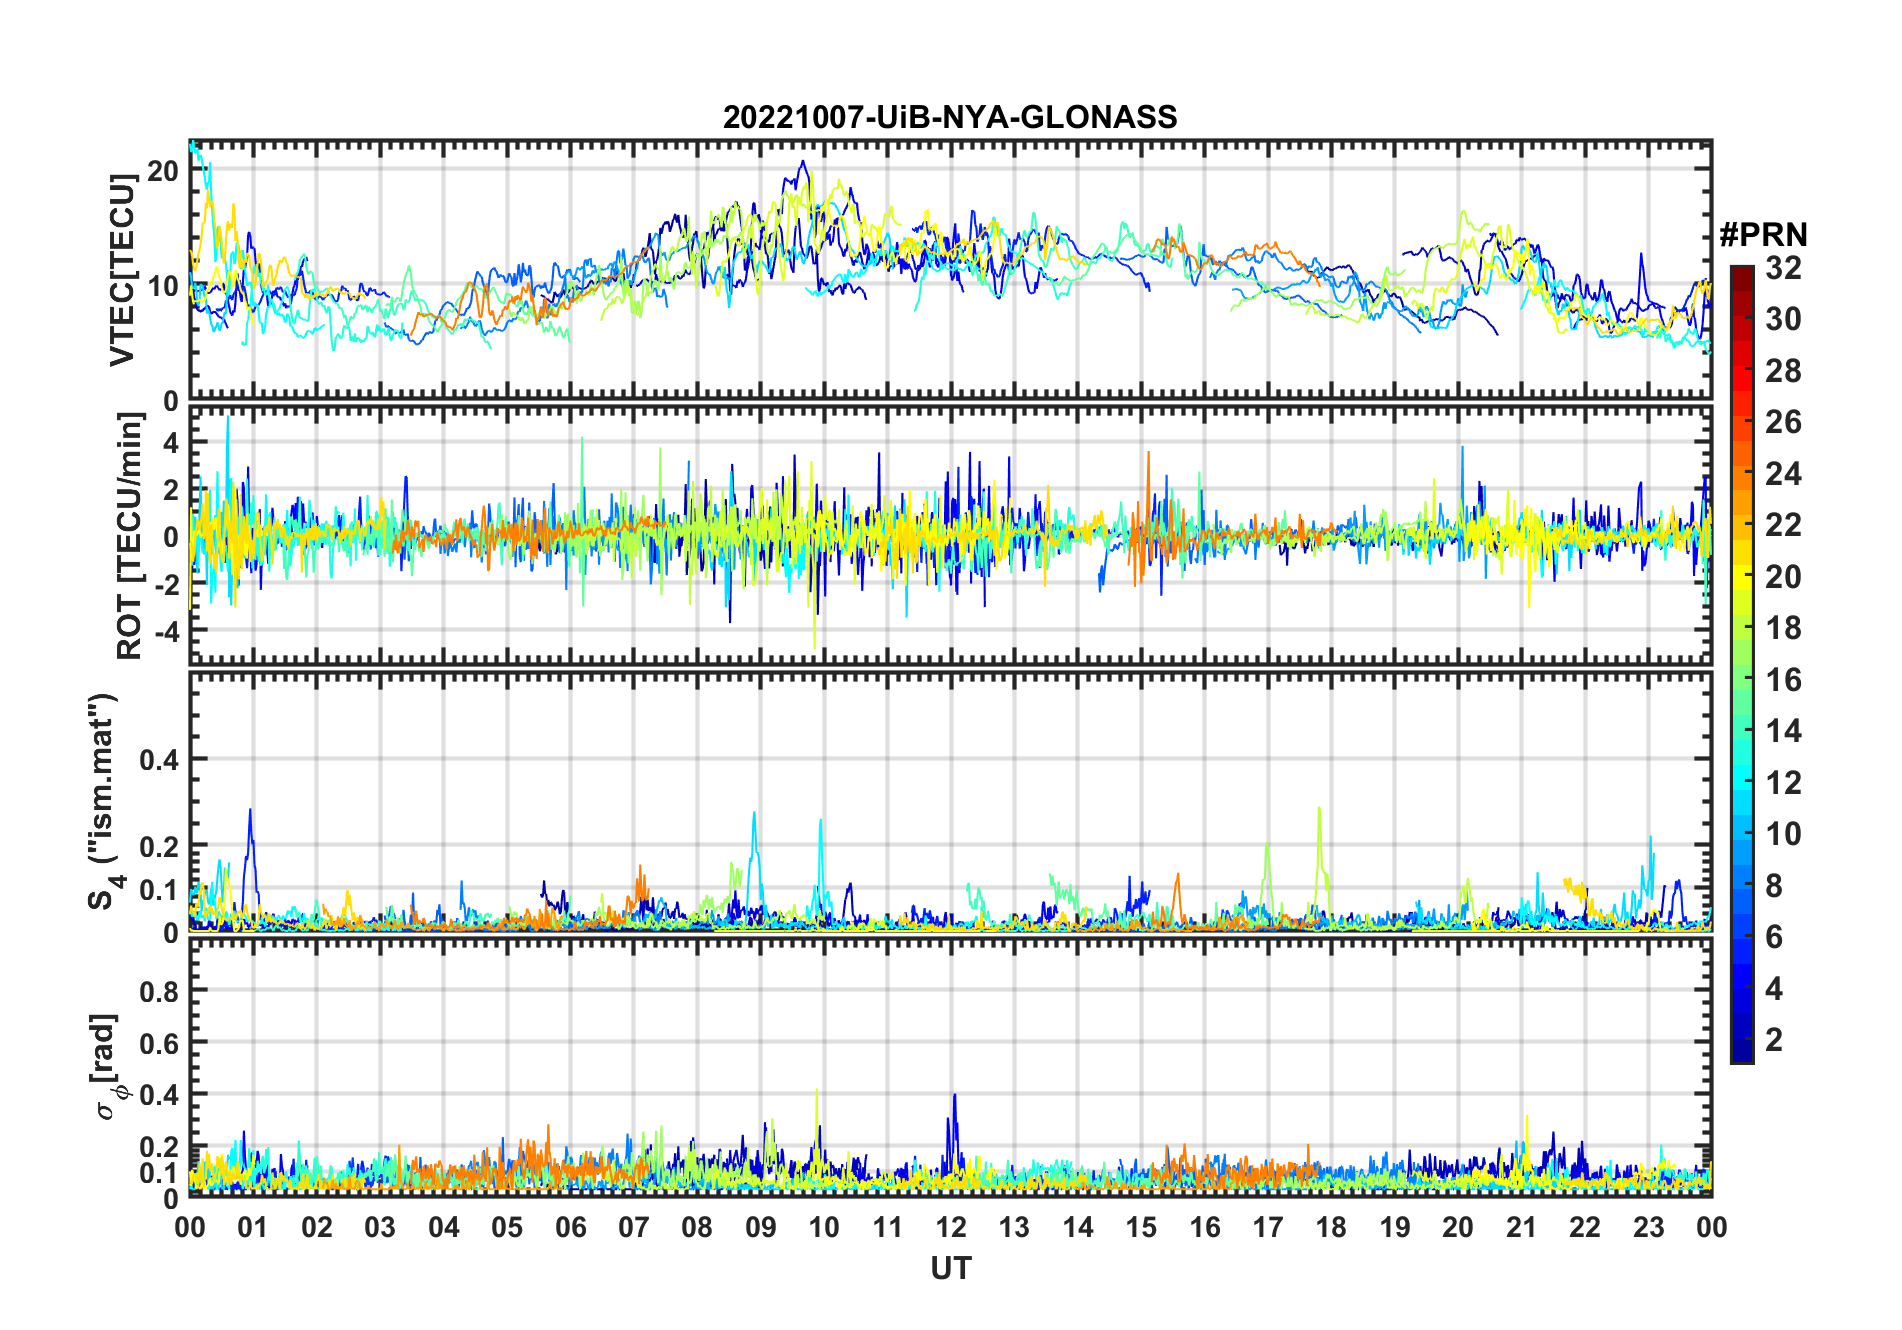
Task: Click colorbar tick label 24
Action: click(1783, 474)
